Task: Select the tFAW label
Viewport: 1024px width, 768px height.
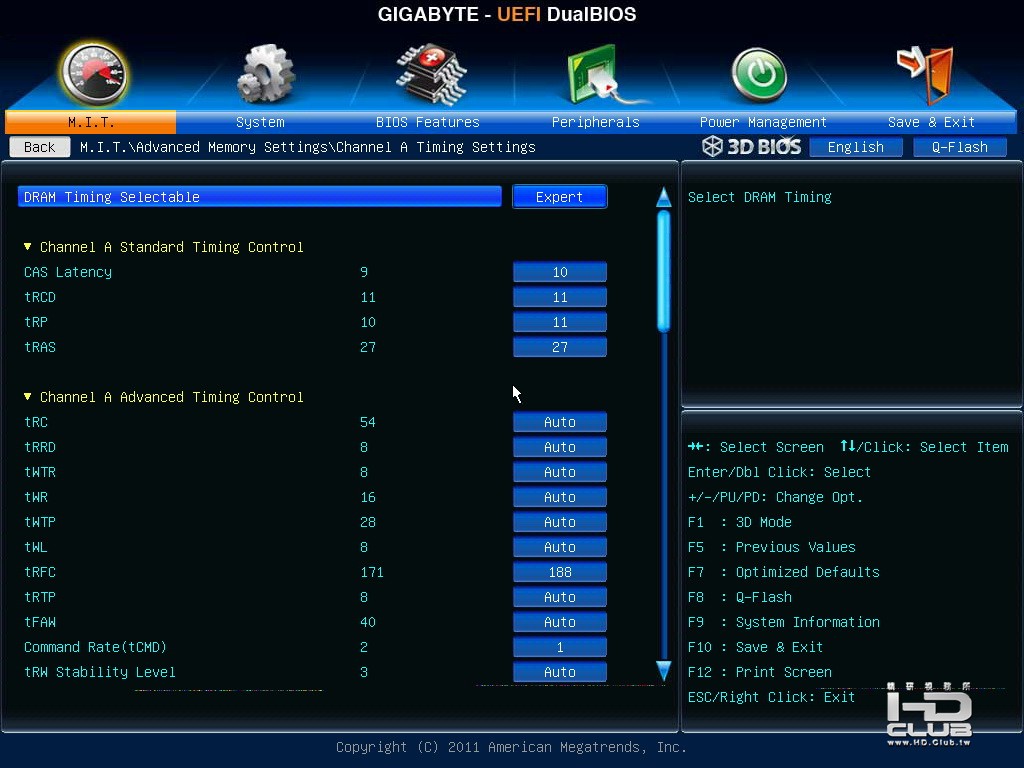Action: pos(40,622)
